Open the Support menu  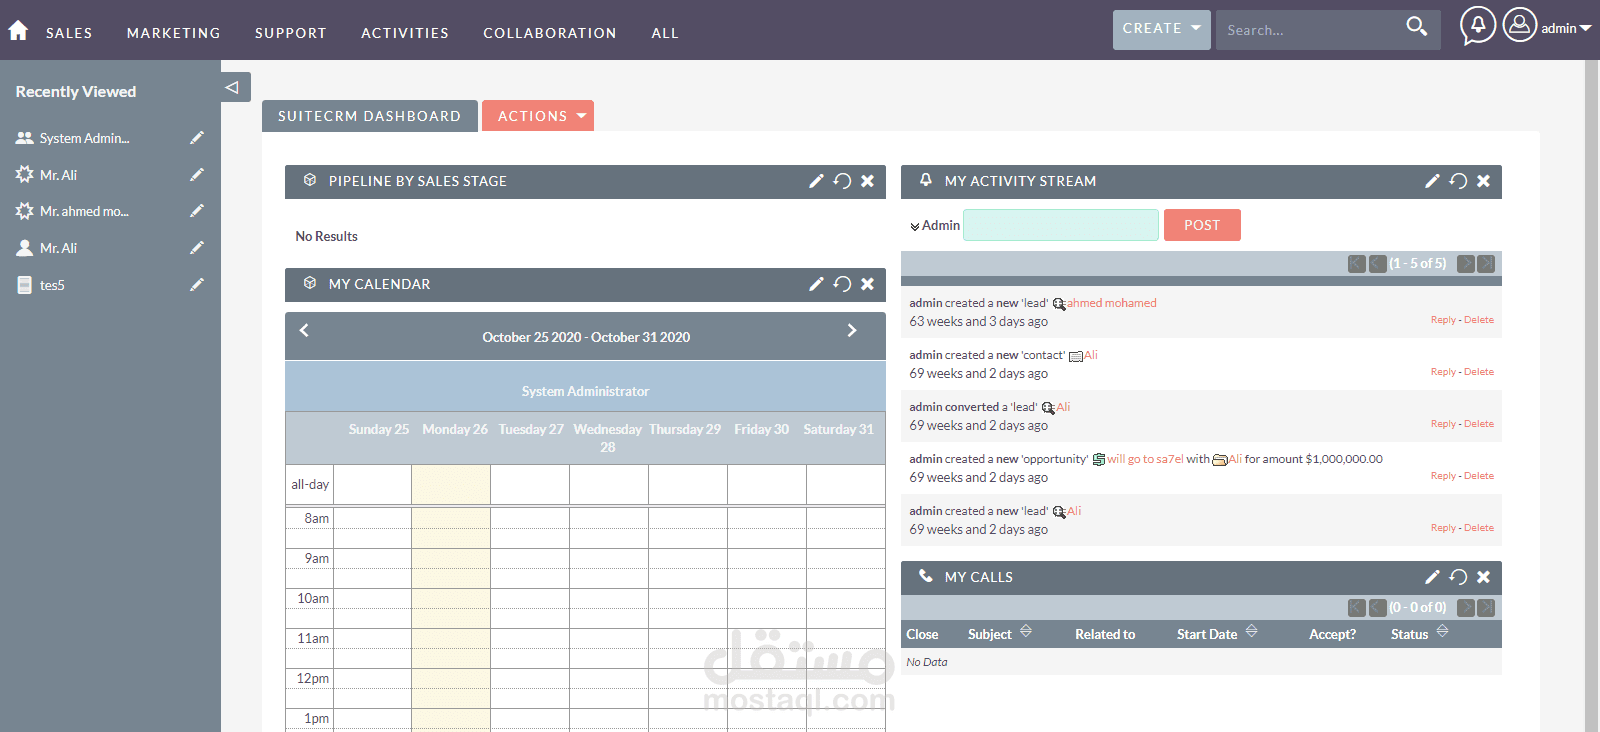click(x=291, y=33)
